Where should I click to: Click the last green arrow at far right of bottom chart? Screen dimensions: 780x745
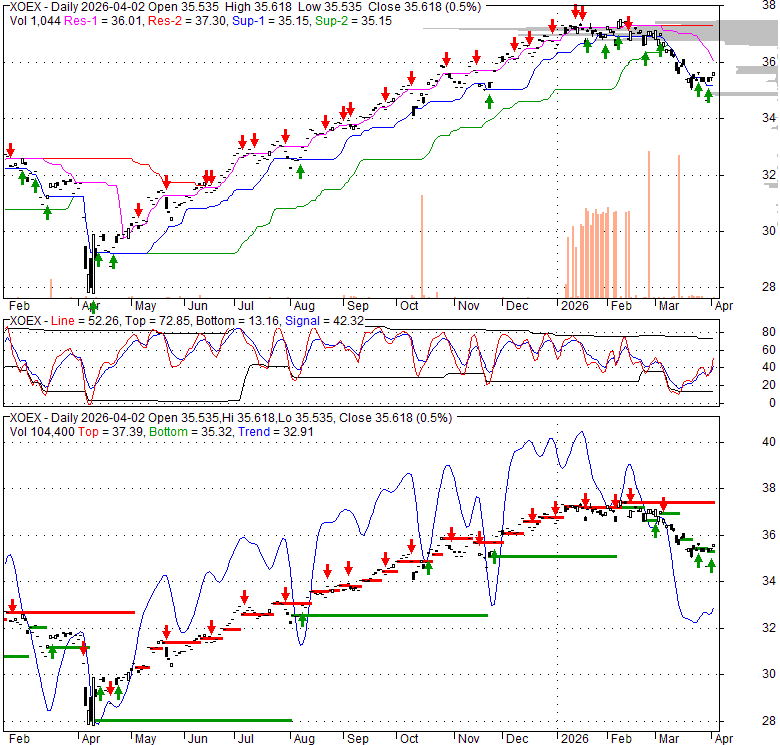[712, 566]
